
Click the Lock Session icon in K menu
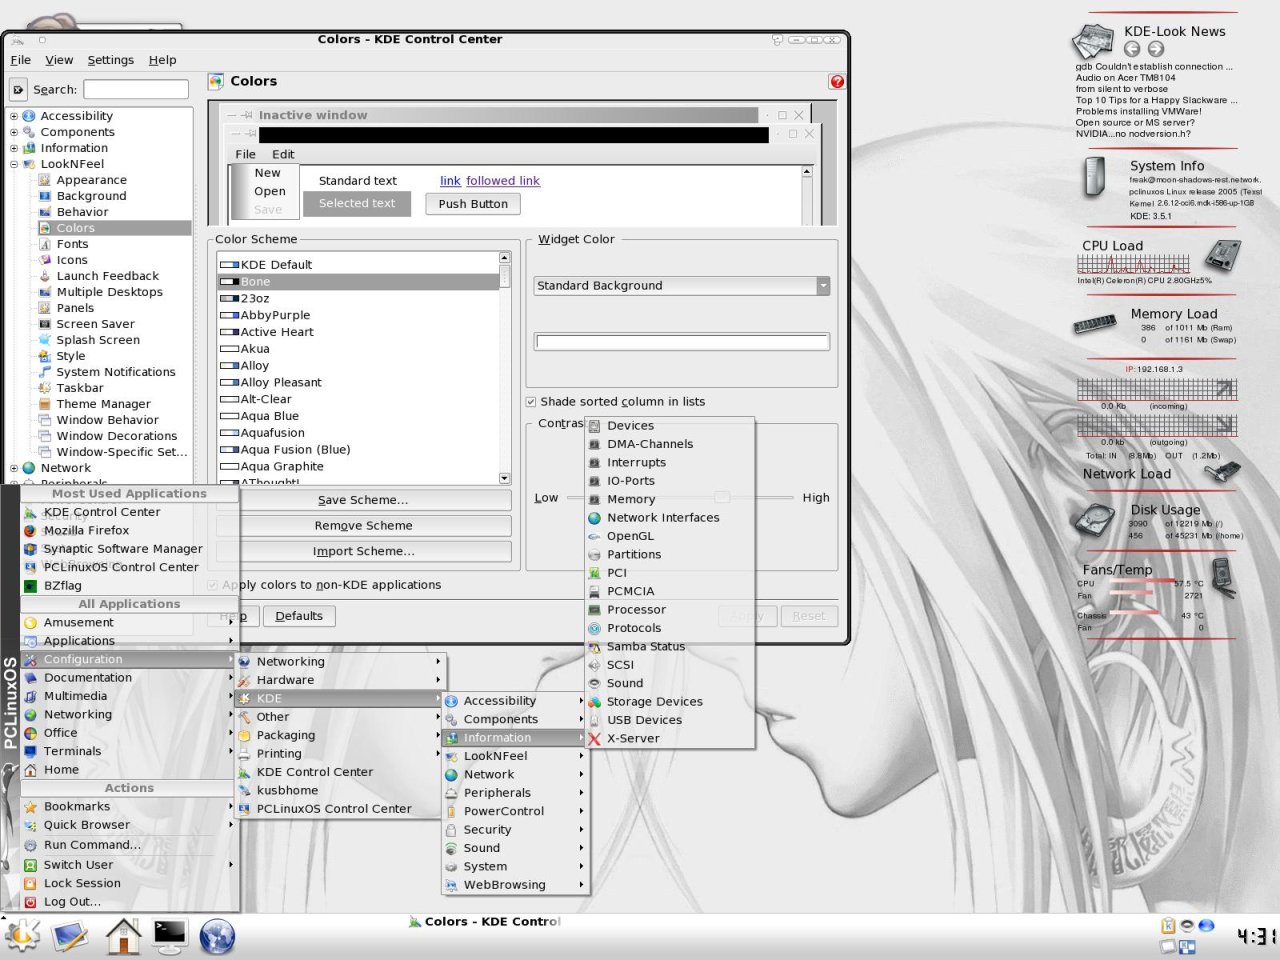30,884
